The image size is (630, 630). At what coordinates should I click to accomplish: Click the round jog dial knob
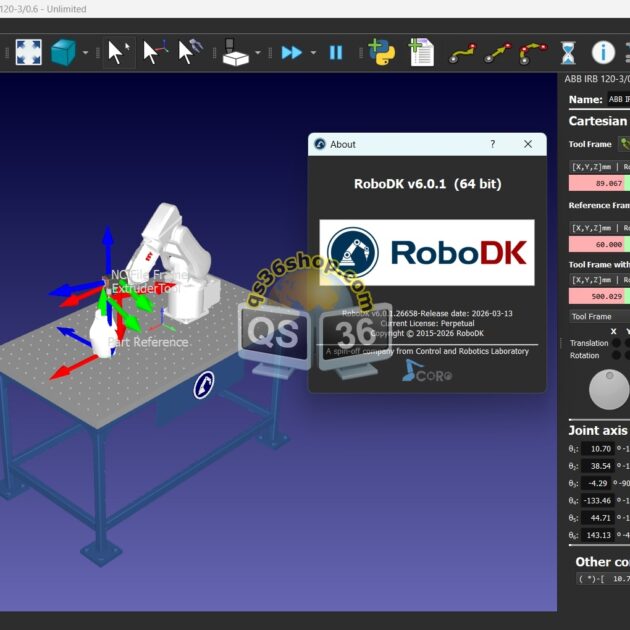[x=609, y=390]
